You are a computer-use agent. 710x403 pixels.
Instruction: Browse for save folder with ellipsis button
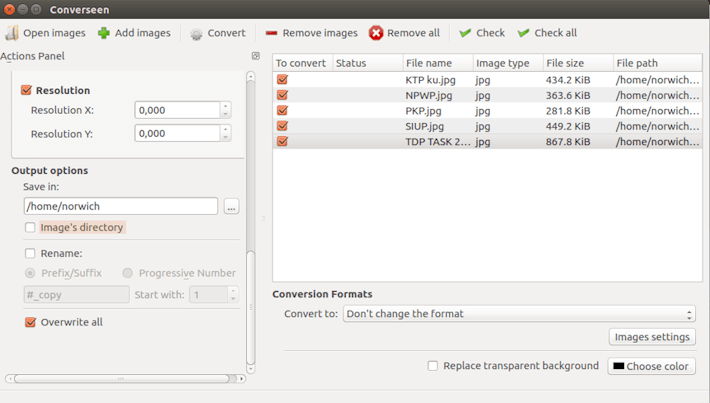coord(231,207)
